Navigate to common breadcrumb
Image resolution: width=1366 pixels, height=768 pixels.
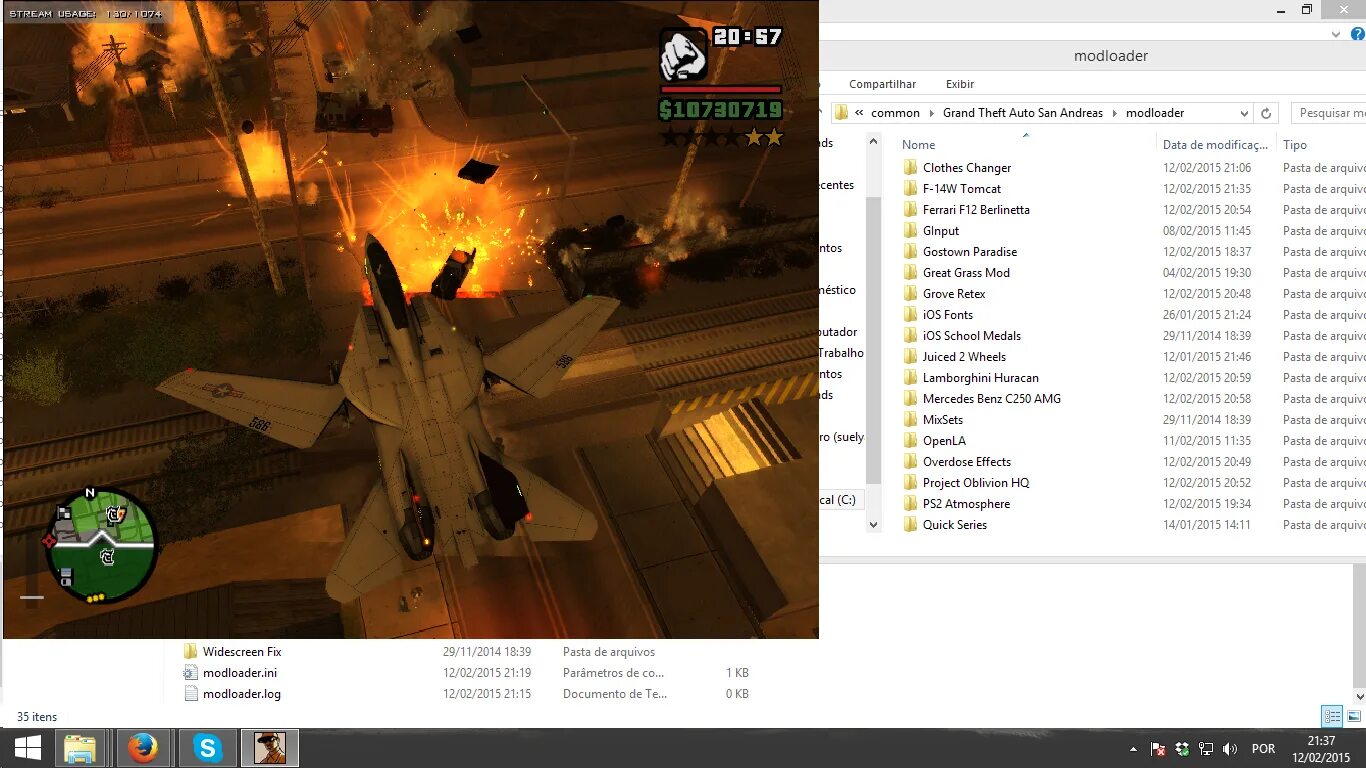(x=895, y=113)
